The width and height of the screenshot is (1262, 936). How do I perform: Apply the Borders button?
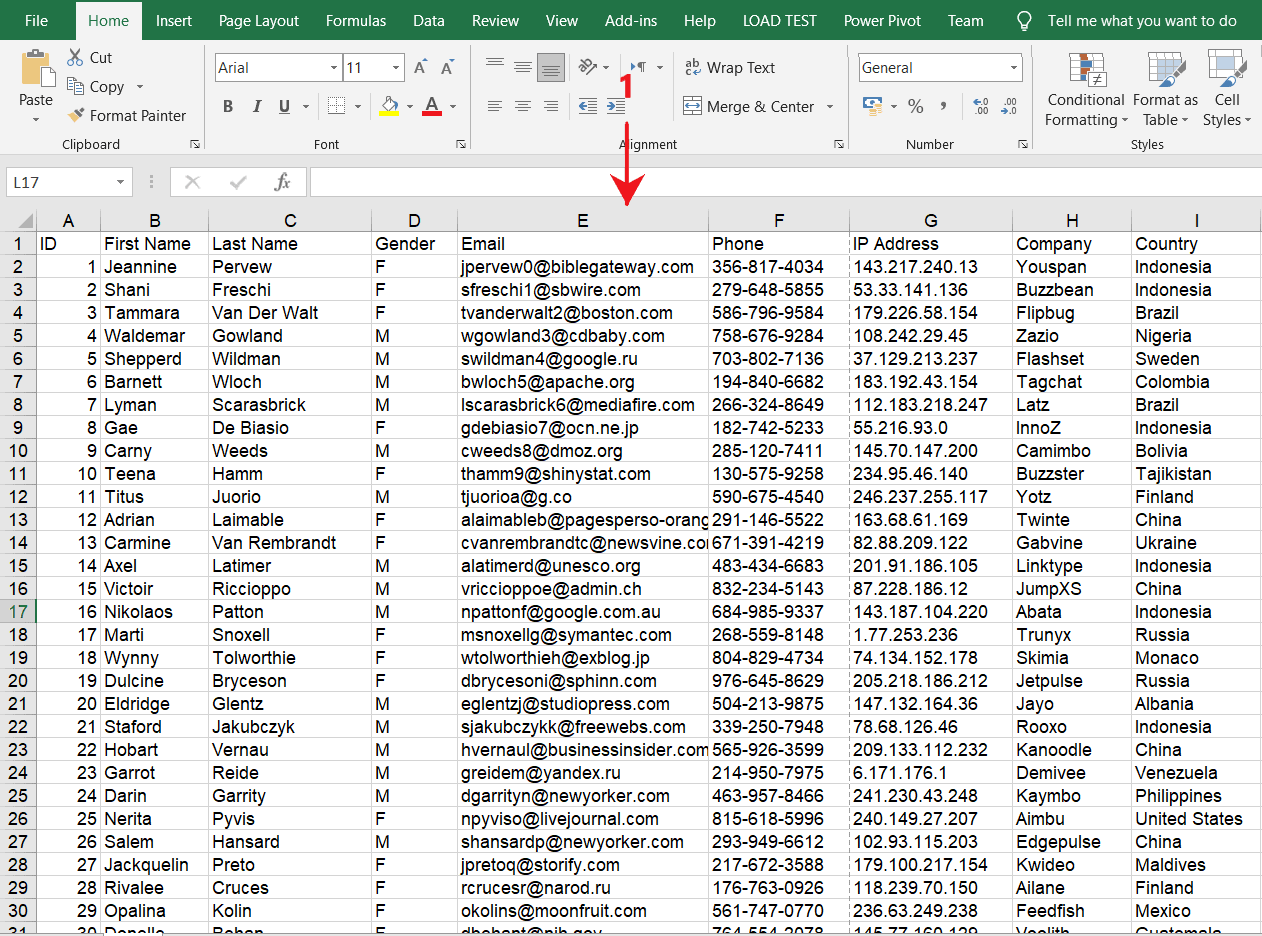pos(336,106)
